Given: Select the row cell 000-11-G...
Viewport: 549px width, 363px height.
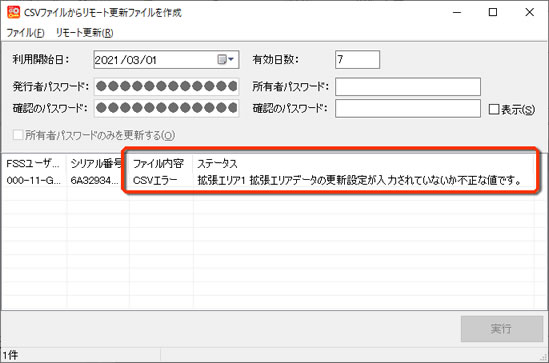Looking at the screenshot, I should 34,181.
